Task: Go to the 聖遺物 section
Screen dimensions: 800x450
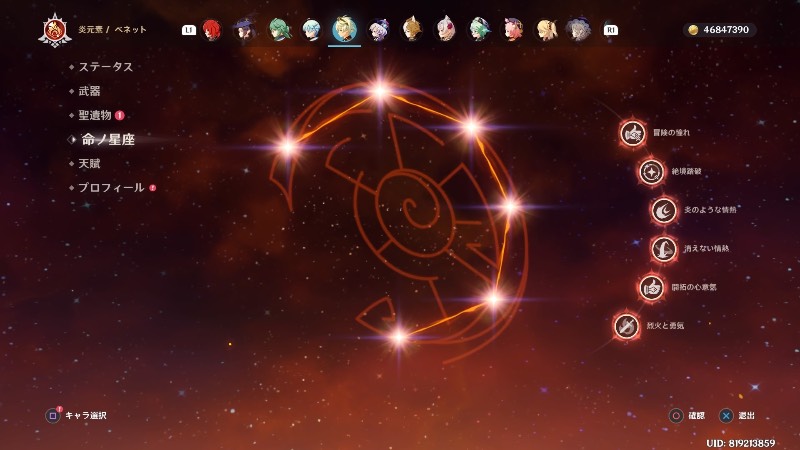Action: point(95,115)
